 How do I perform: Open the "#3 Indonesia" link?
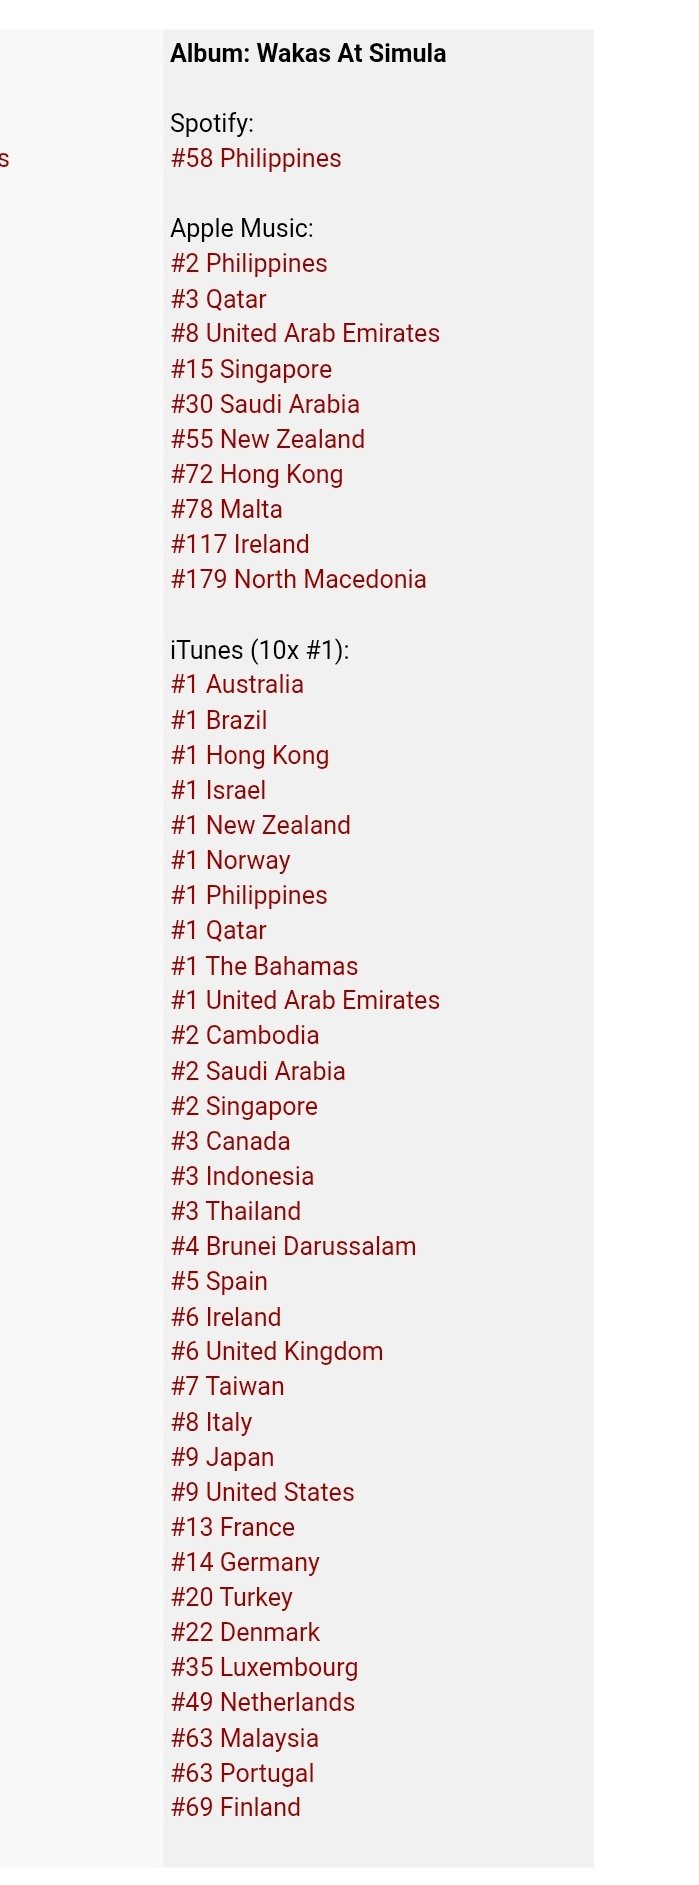coord(242,1176)
